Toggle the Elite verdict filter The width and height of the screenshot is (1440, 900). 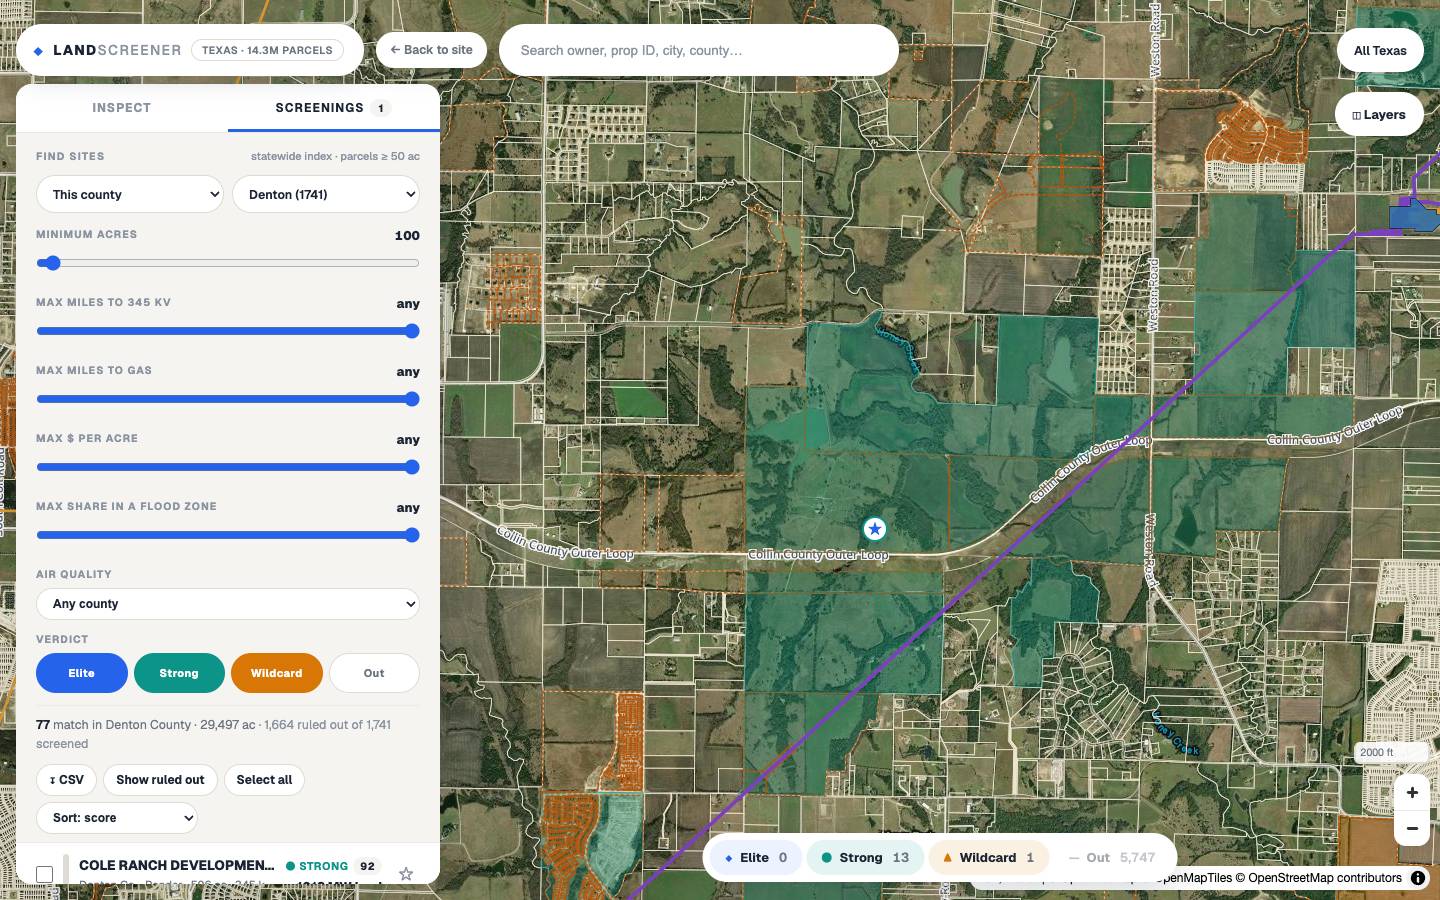[82, 673]
